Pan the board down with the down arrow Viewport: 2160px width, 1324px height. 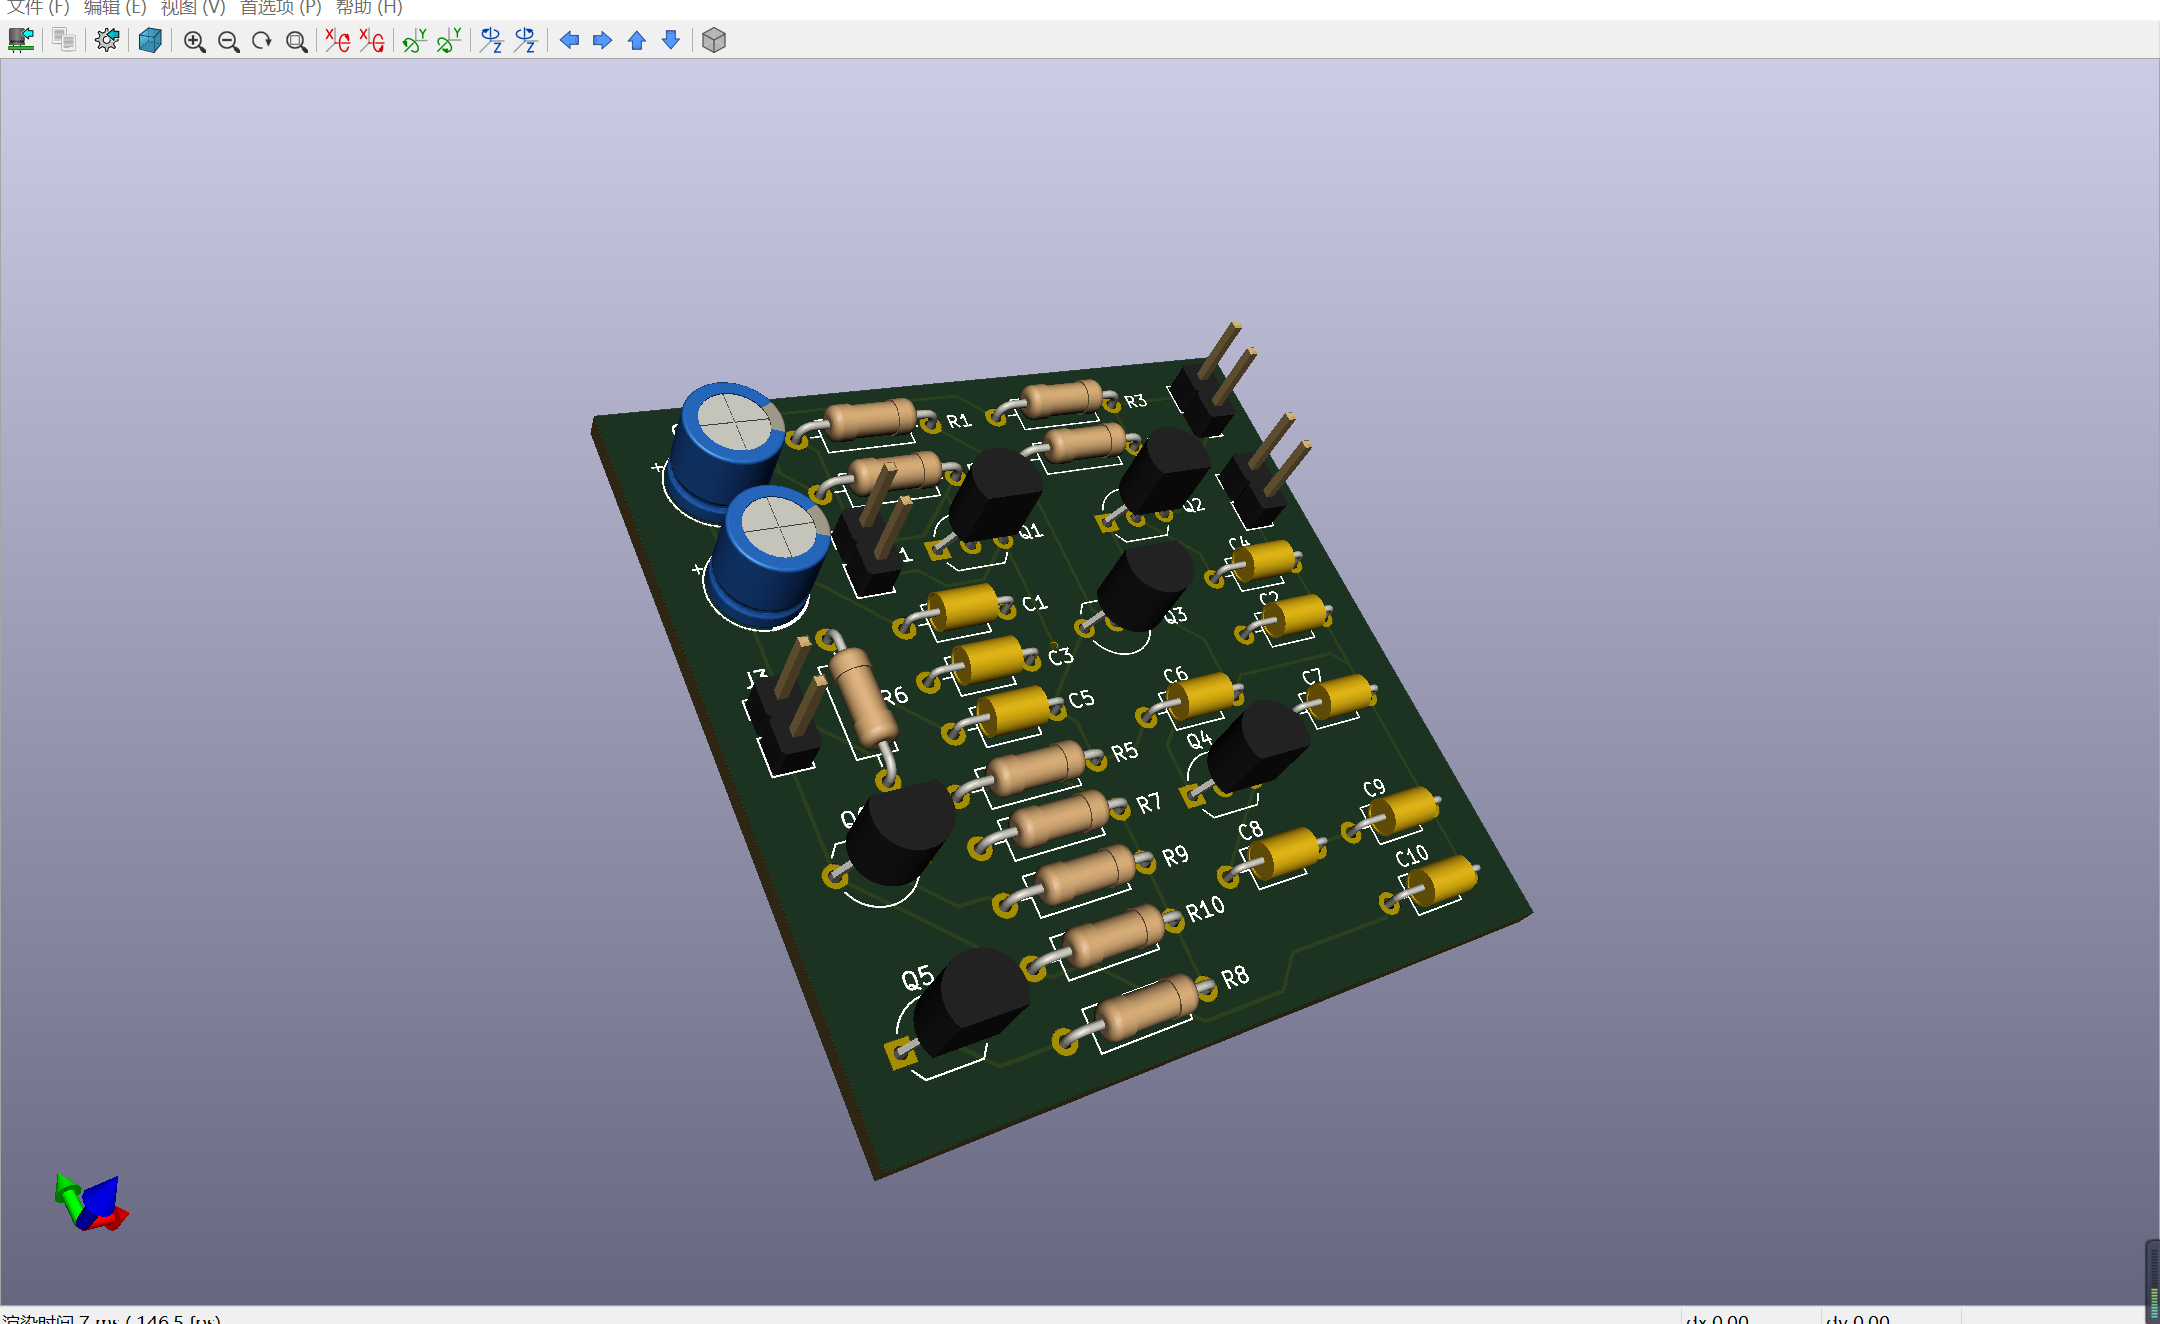tap(671, 40)
